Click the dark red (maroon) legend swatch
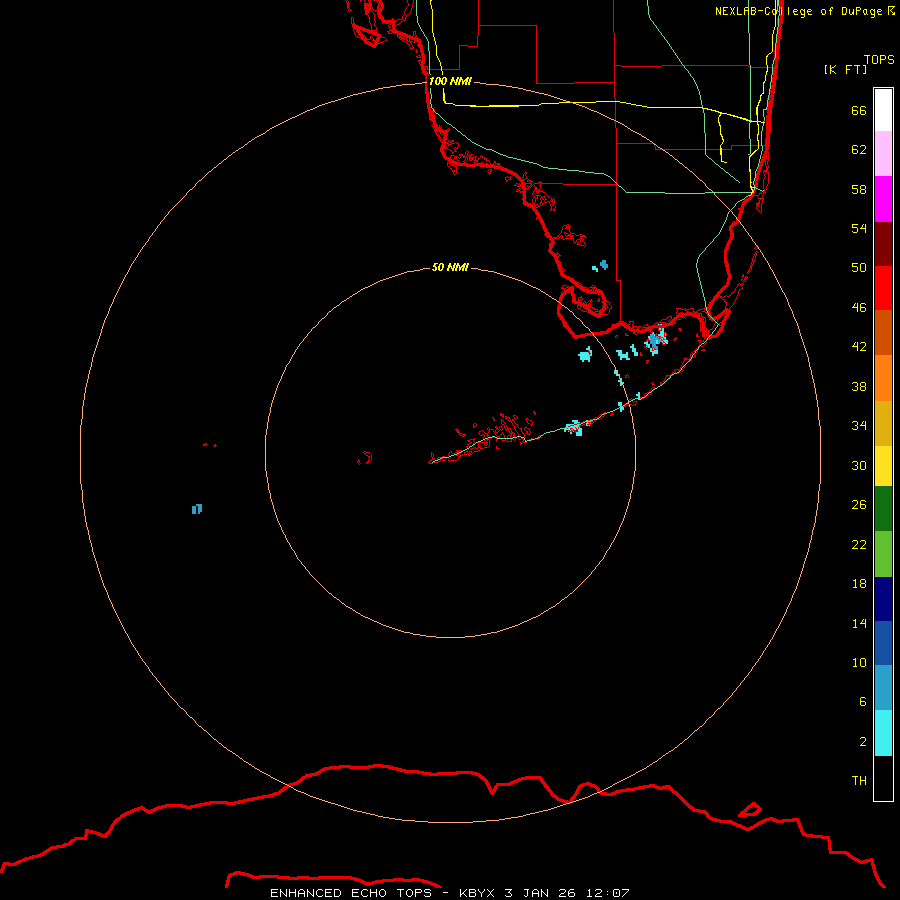The width and height of the screenshot is (900, 900). (x=883, y=244)
